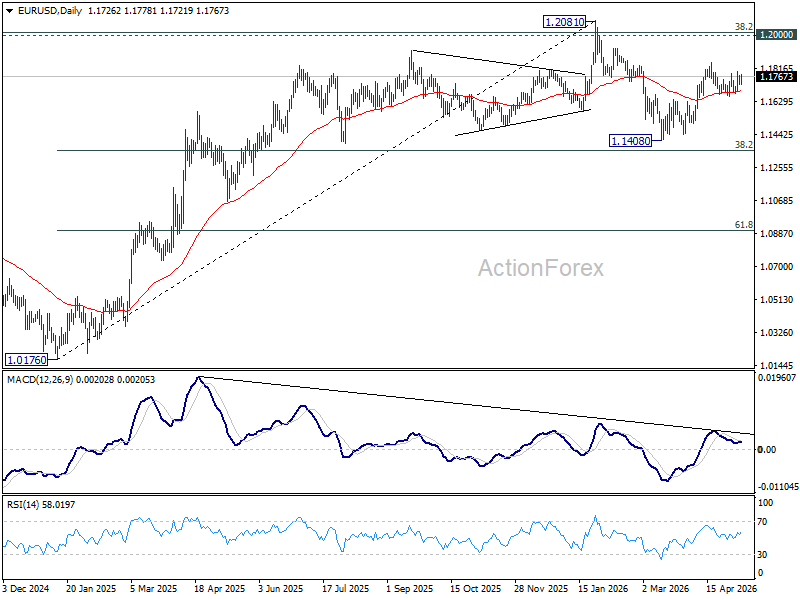Select the upper 38.2 Fibonacci label near 1.20000
The image size is (800, 600).
743,27
